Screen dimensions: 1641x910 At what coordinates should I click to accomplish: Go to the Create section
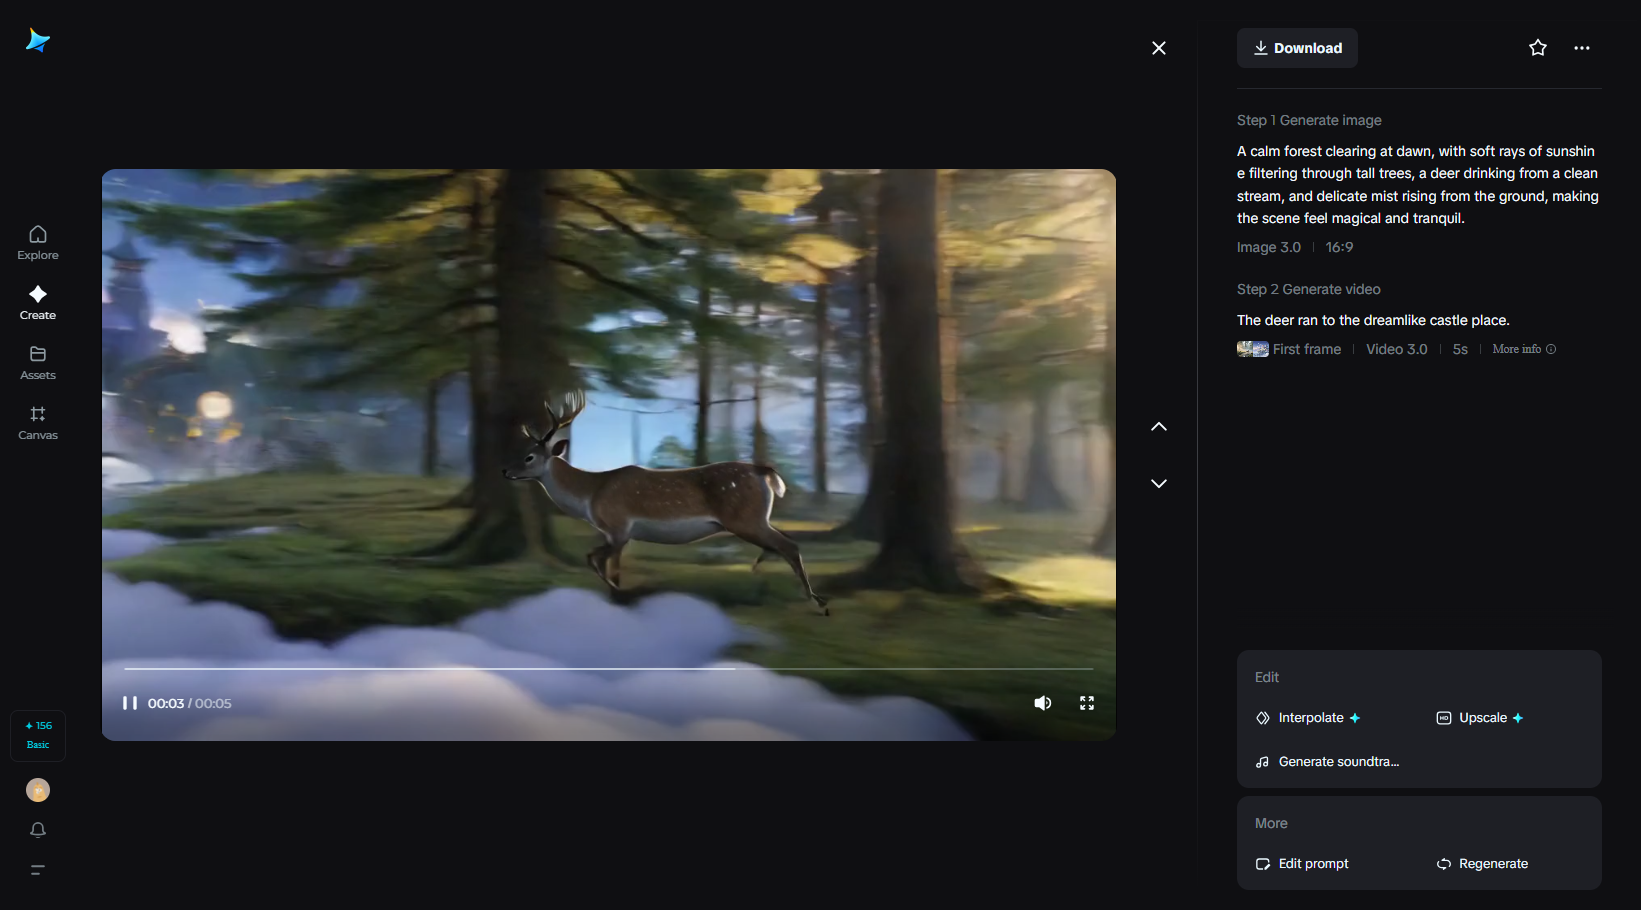tap(38, 303)
